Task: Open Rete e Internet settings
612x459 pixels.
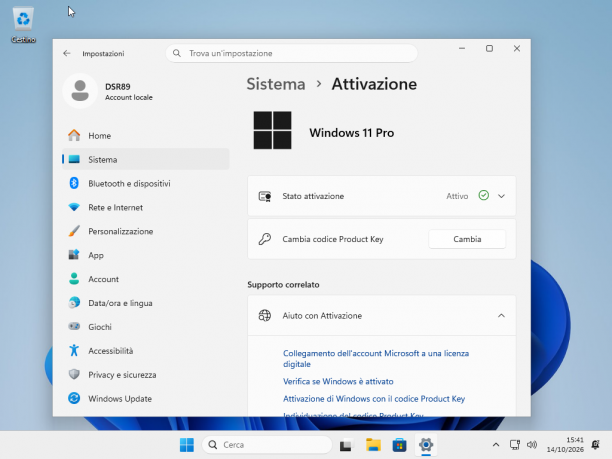Action: coord(146,207)
